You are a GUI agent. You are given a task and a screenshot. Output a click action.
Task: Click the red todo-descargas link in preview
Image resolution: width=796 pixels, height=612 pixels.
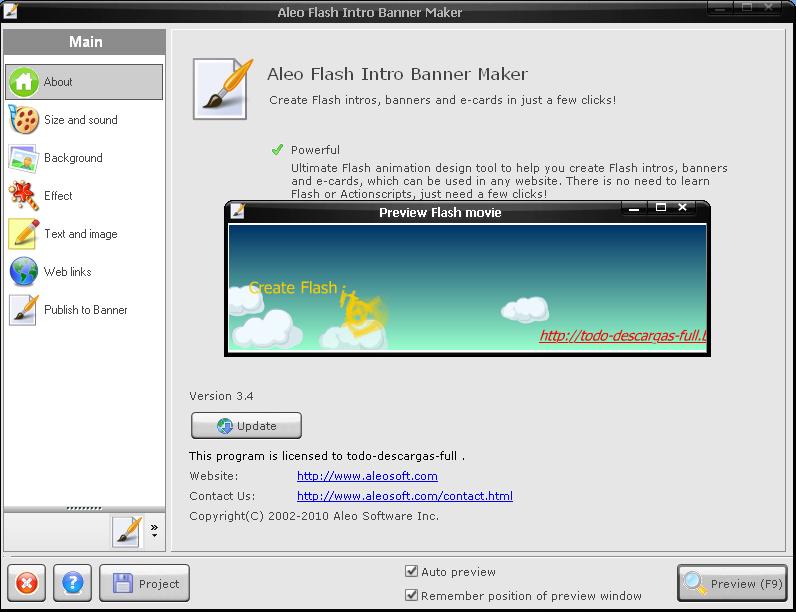click(x=622, y=335)
